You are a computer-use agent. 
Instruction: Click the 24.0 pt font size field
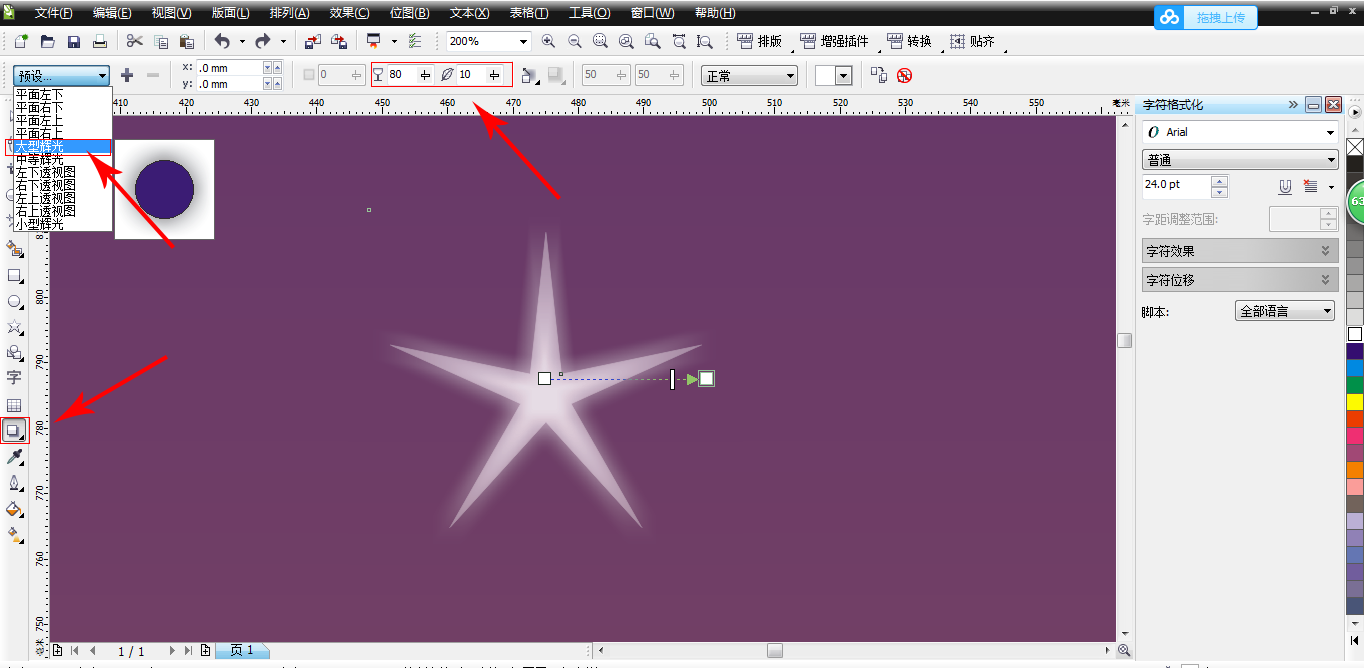(x=1176, y=186)
